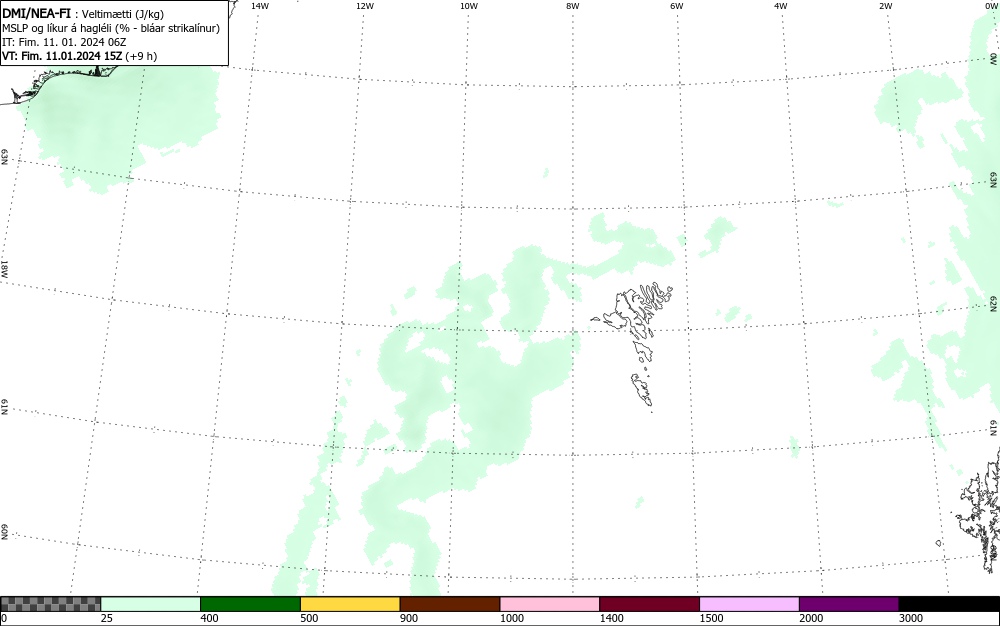Click the purple 2000–3000 legend swatch
The height and width of the screenshot is (626, 1000).
click(x=849, y=604)
